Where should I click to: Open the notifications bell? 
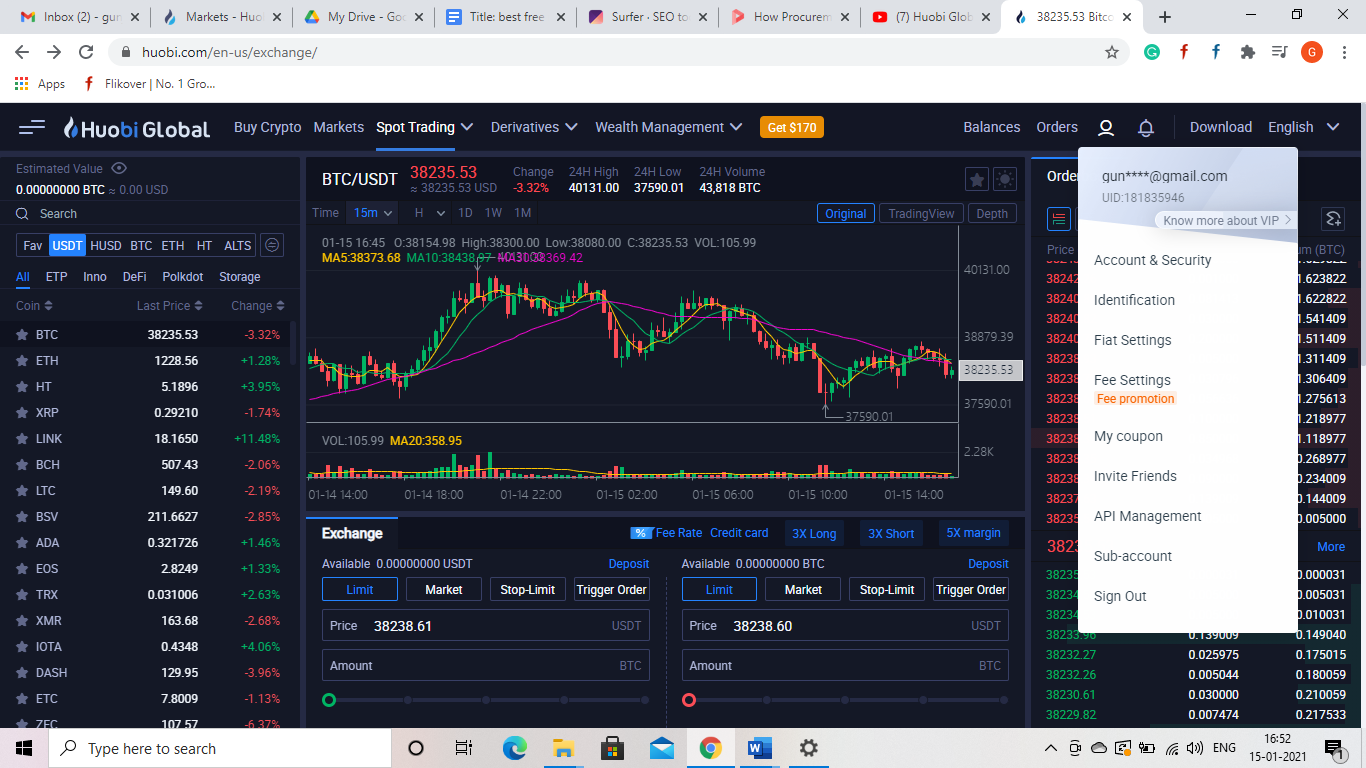click(1146, 128)
